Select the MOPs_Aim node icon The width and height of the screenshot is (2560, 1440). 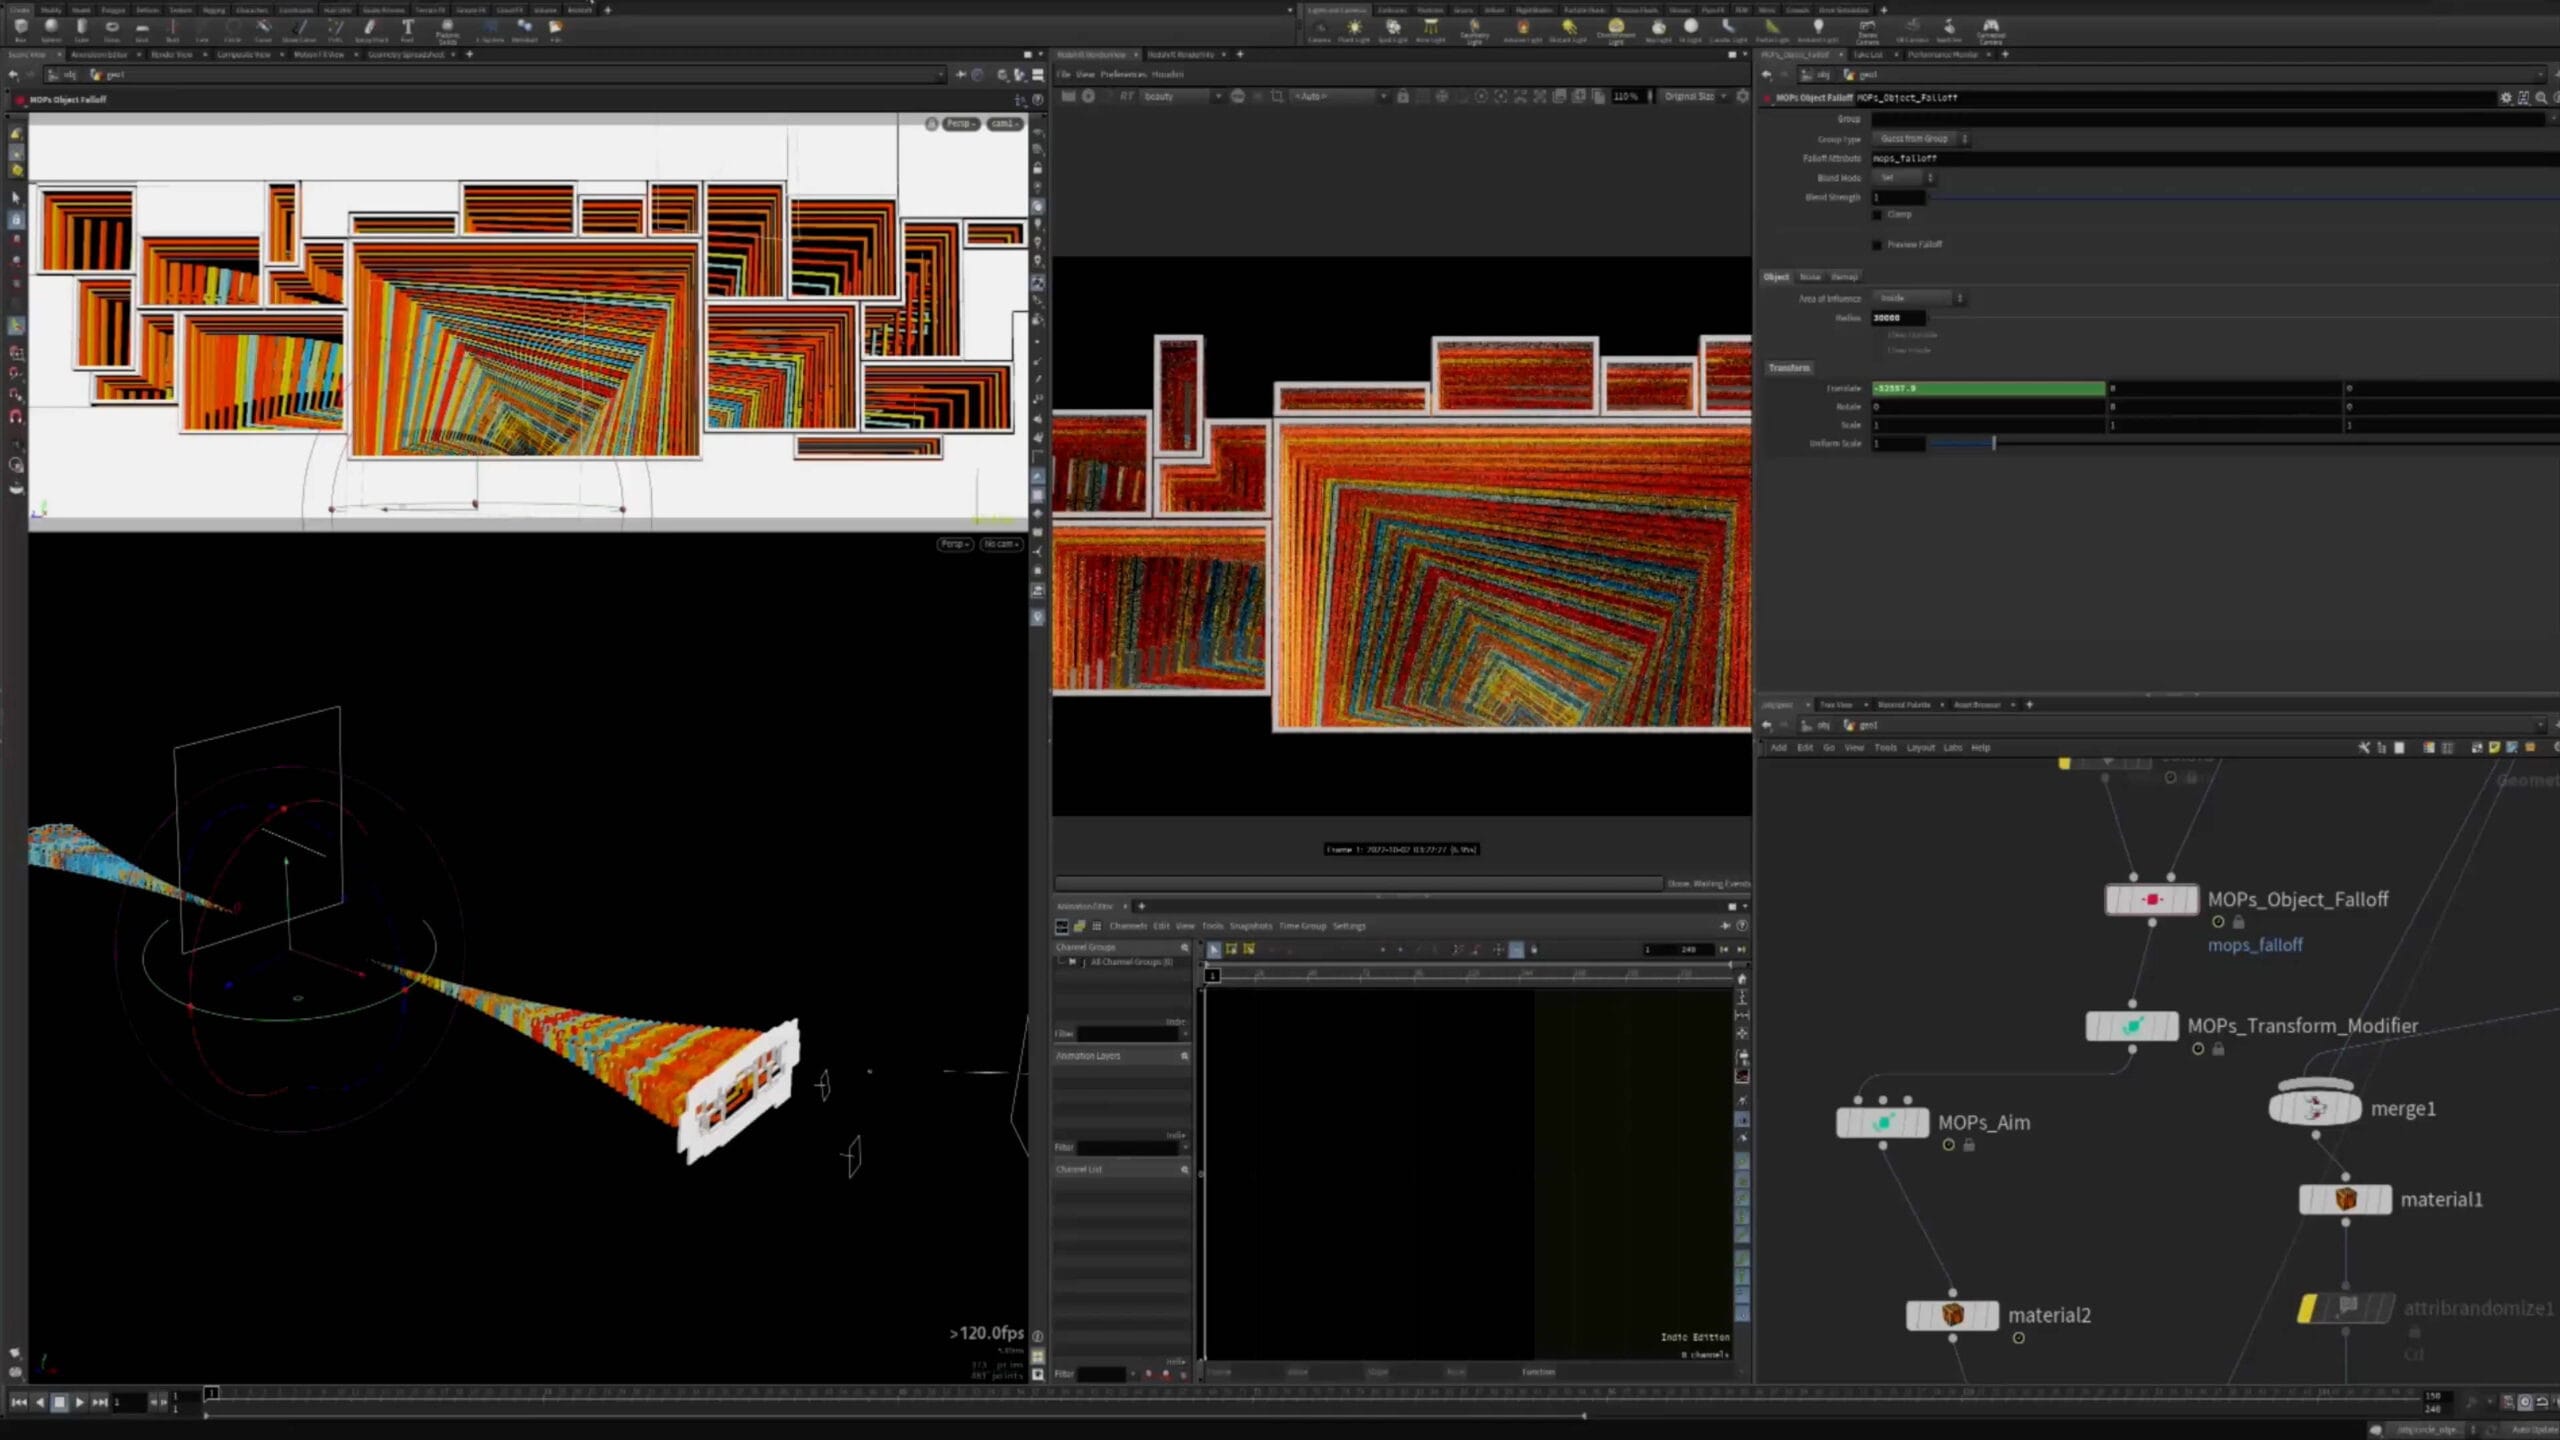click(x=1882, y=1122)
